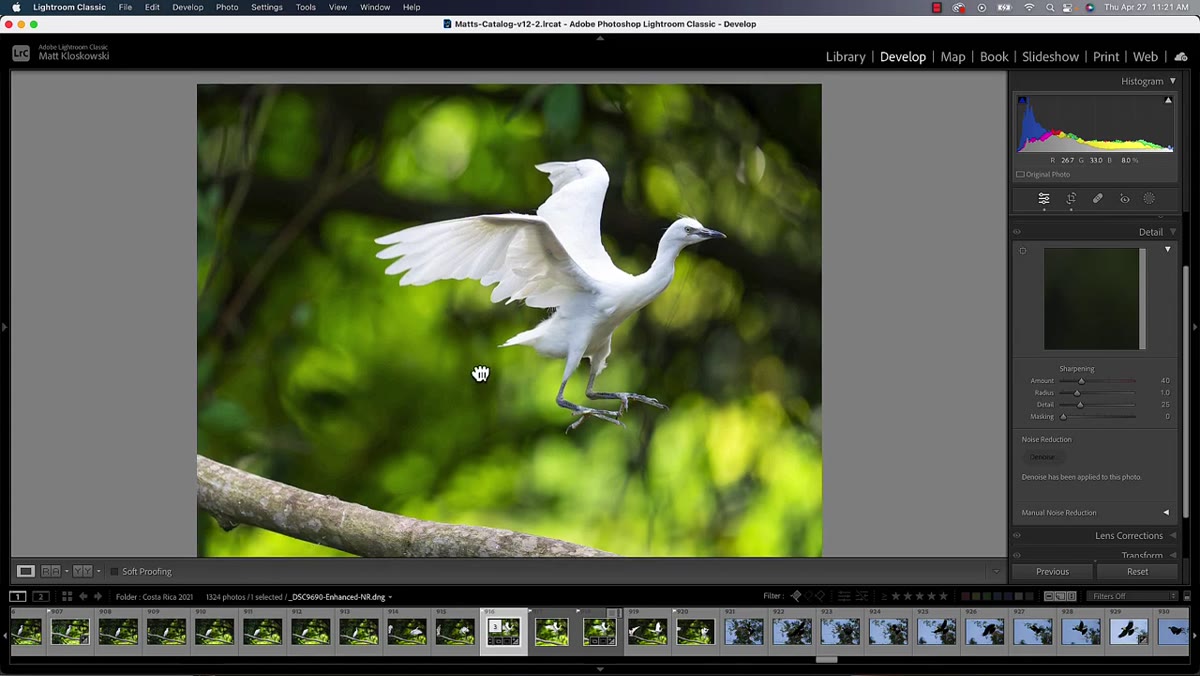Open macOS Spotlight search
Image resolution: width=1200 pixels, height=676 pixels.
(1050, 8)
